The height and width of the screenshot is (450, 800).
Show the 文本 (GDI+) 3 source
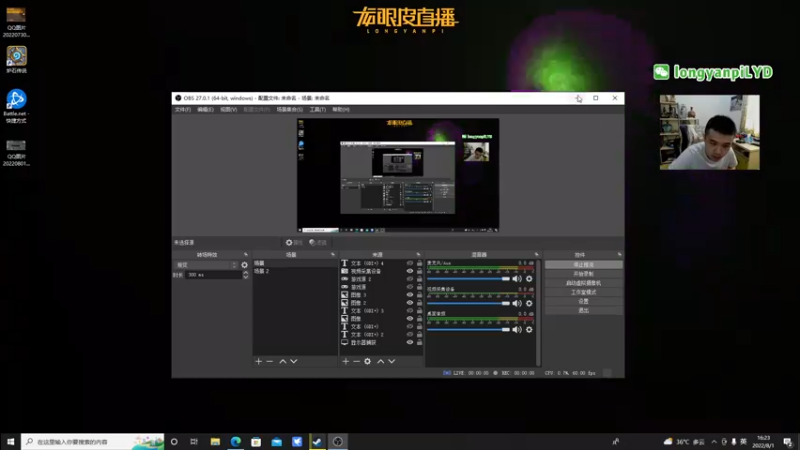click(410, 311)
